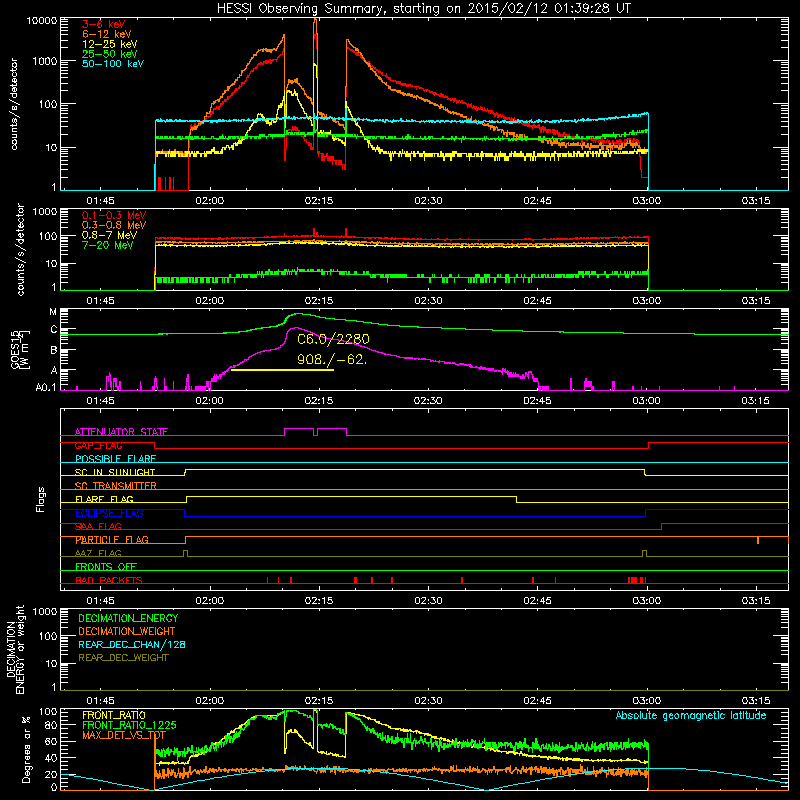Click the SC_IN_SUNLIGHT flag label

[115, 472]
